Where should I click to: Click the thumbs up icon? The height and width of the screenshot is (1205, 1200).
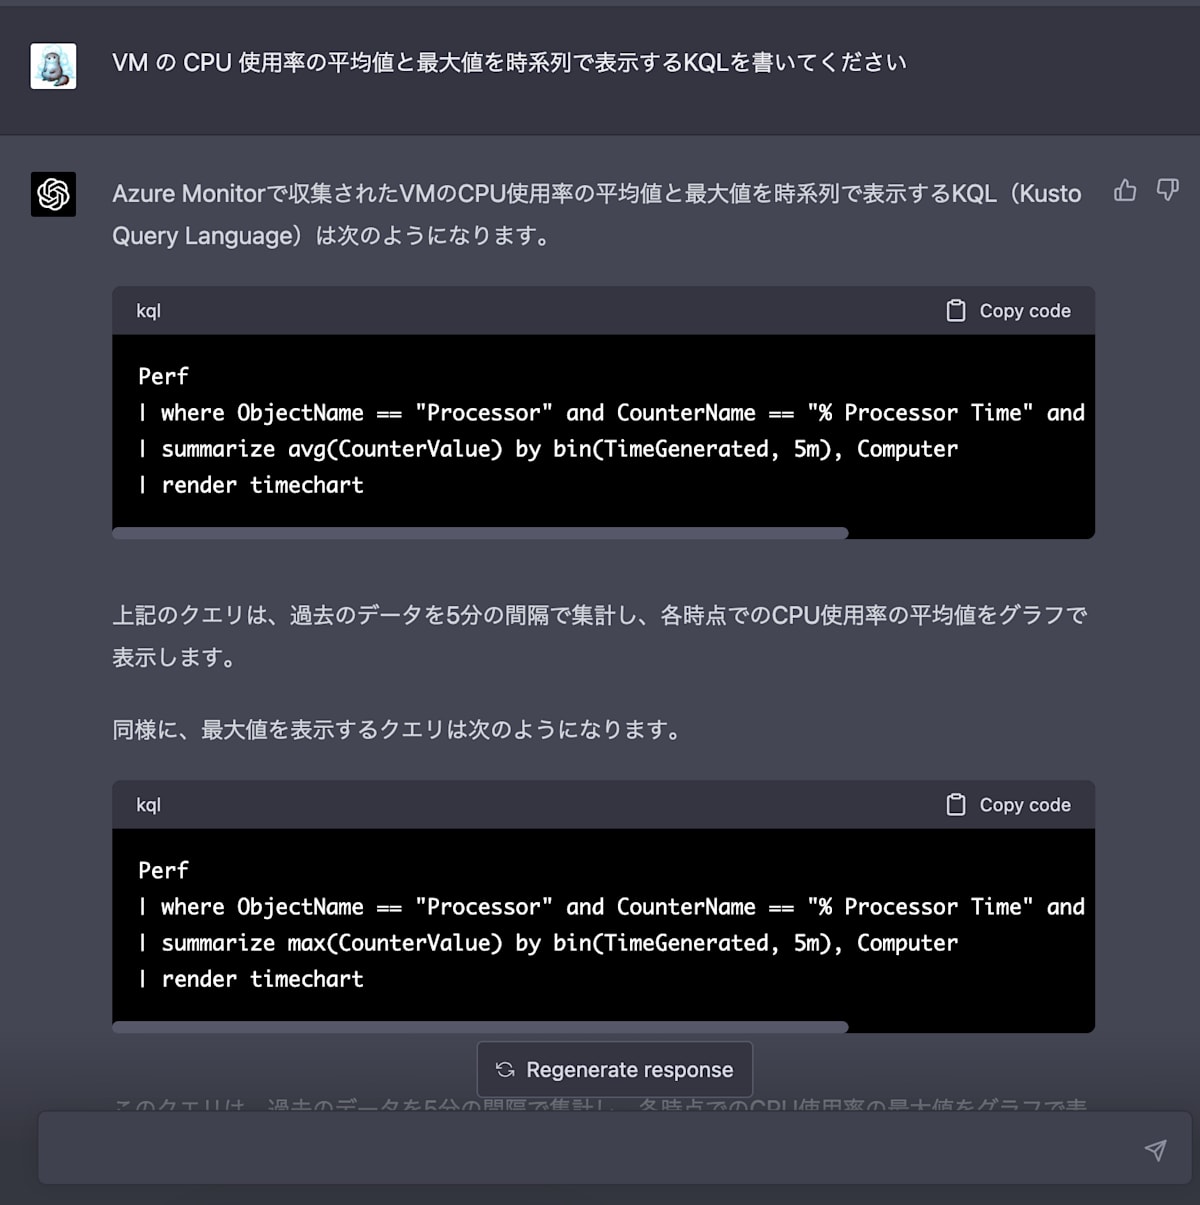click(1125, 190)
